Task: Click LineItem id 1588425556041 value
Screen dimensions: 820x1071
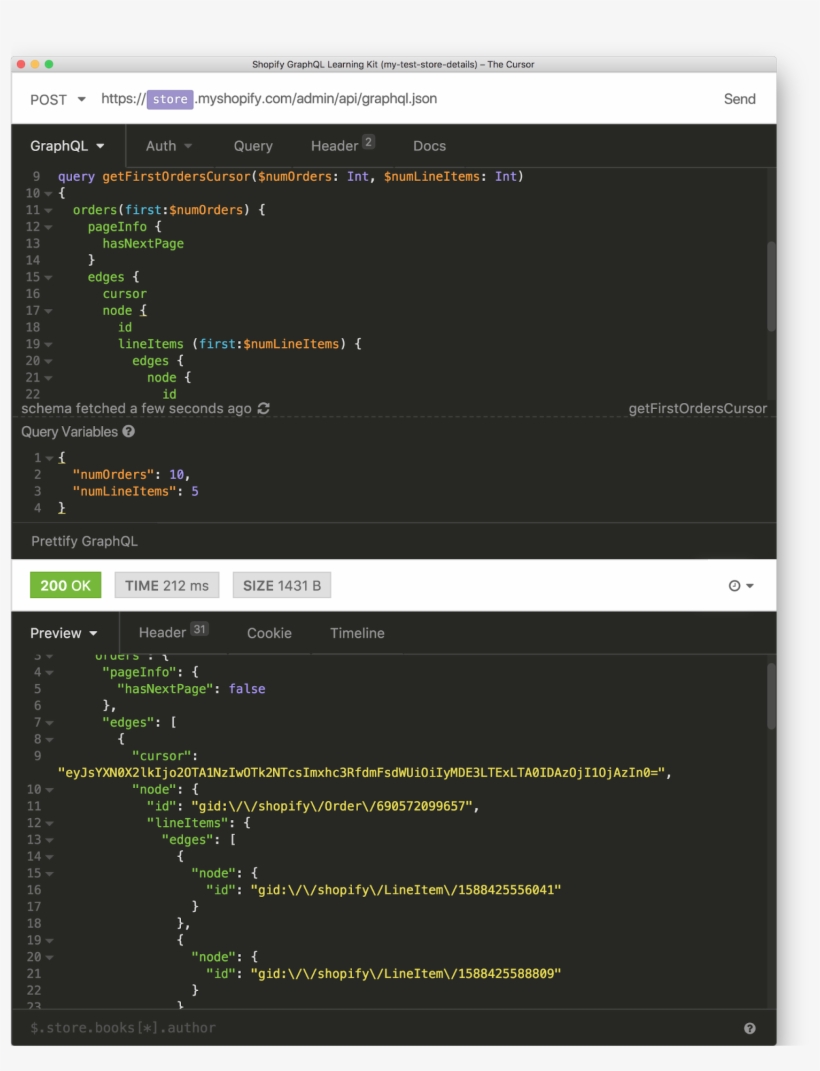Action: [406, 890]
